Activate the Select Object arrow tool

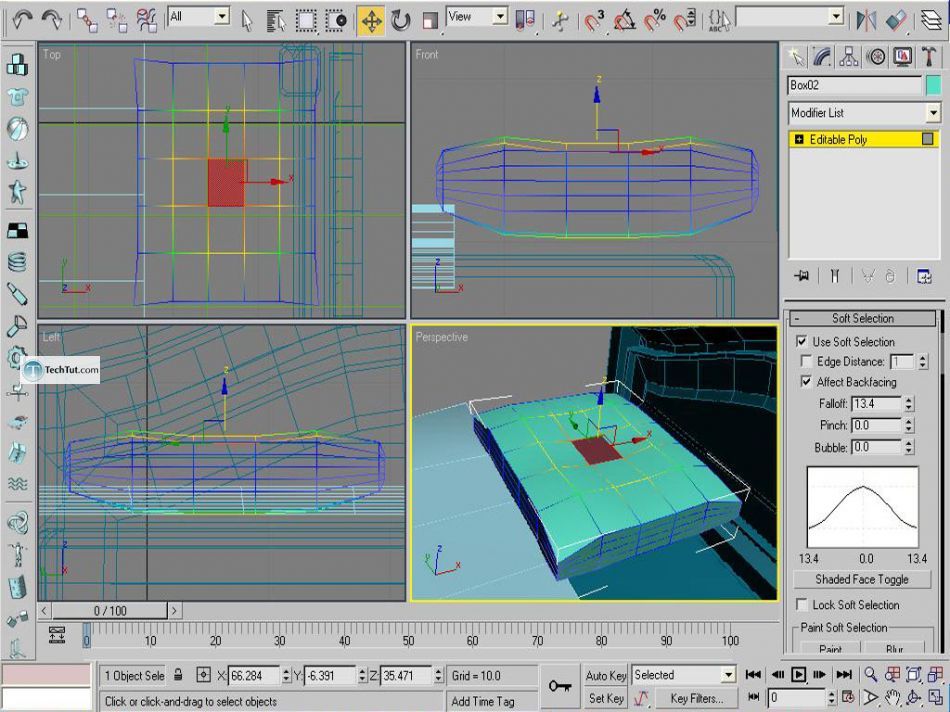tap(247, 21)
